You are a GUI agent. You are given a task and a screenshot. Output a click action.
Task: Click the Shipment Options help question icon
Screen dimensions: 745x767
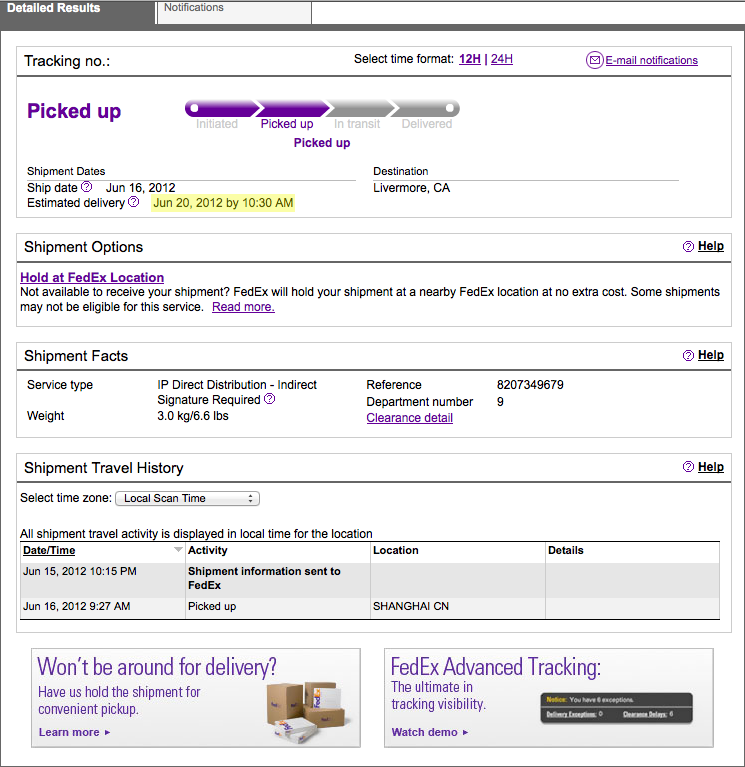click(688, 247)
